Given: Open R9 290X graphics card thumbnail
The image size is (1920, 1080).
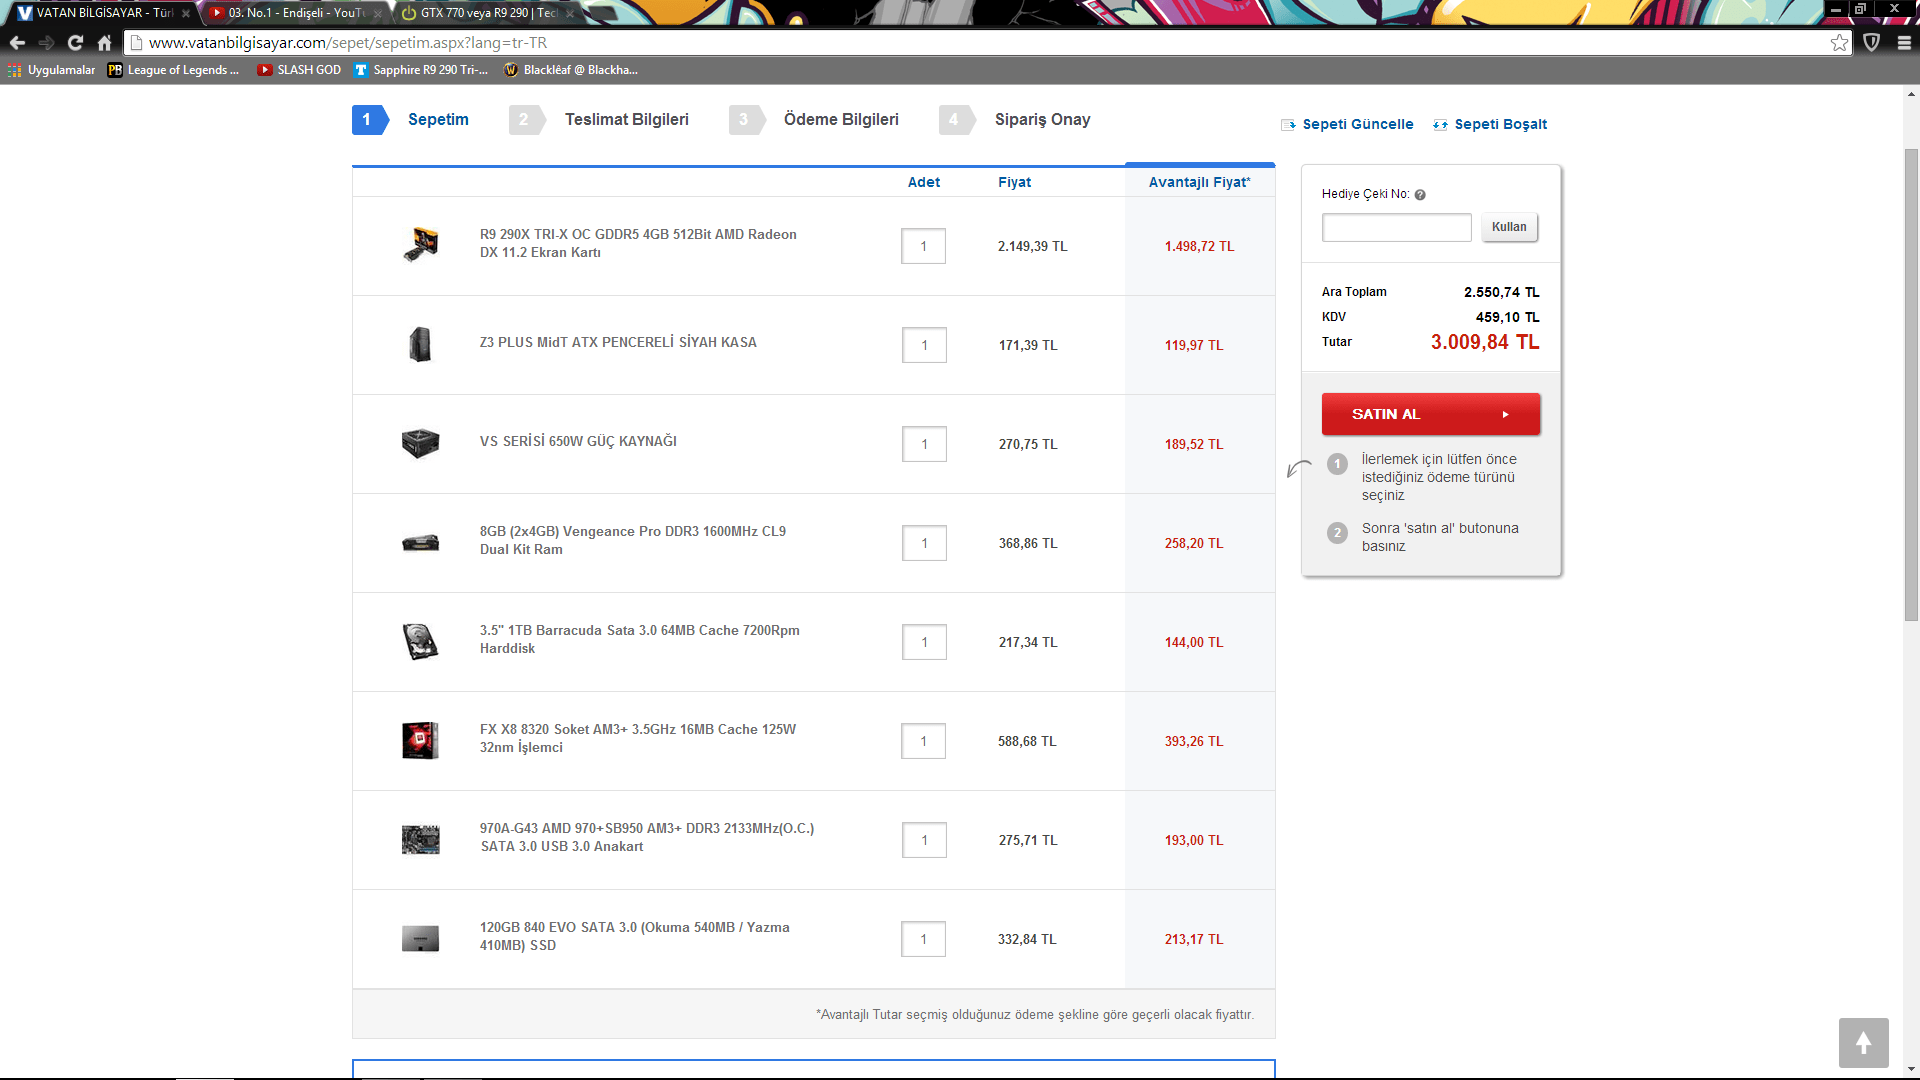Looking at the screenshot, I should pos(421,245).
